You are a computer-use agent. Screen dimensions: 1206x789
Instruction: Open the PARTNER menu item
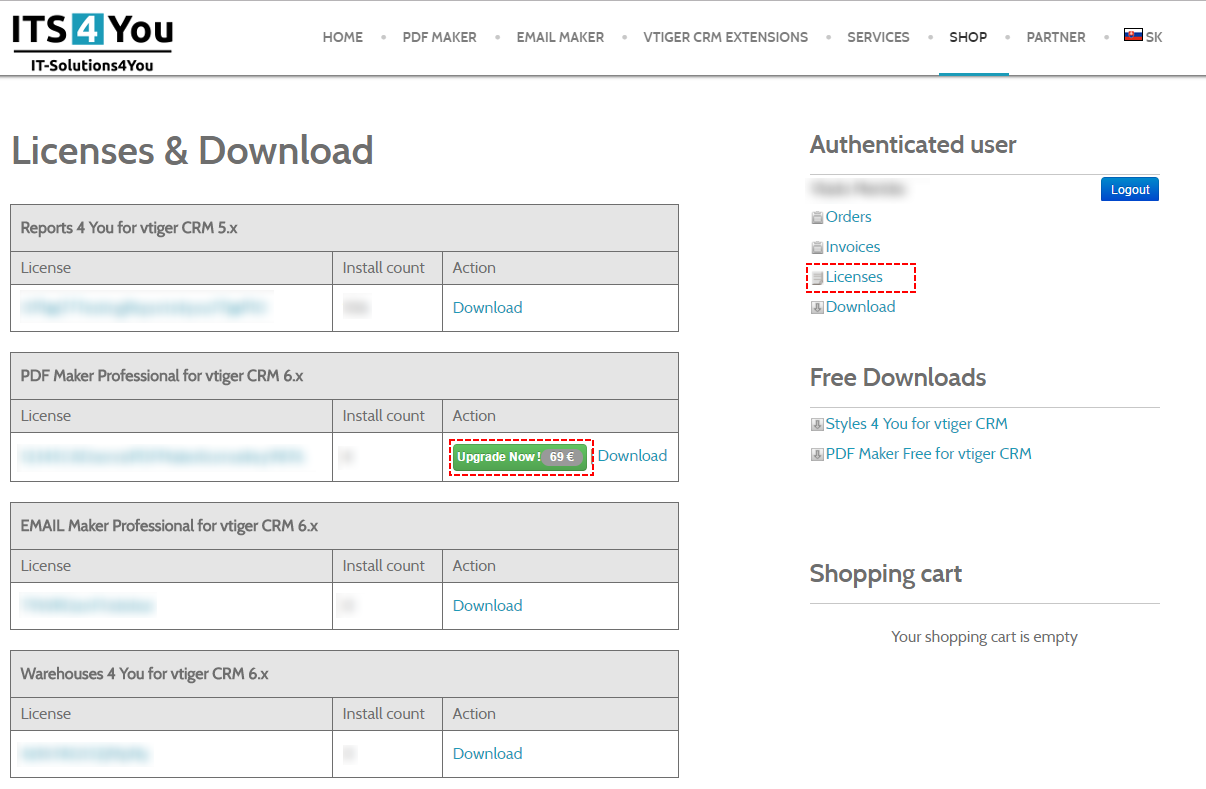(1056, 37)
